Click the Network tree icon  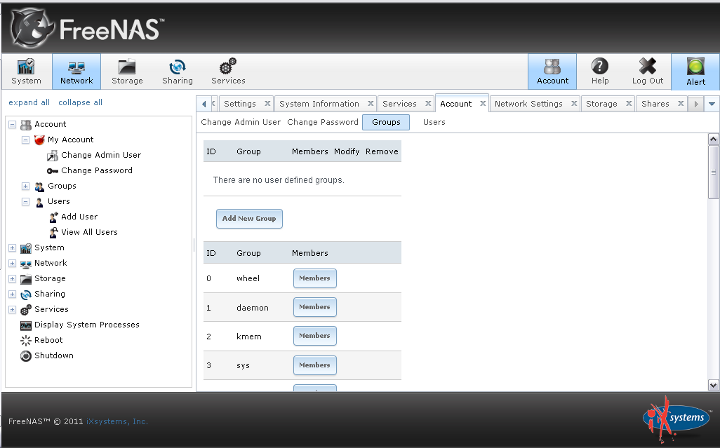pyautogui.click(x=26, y=264)
